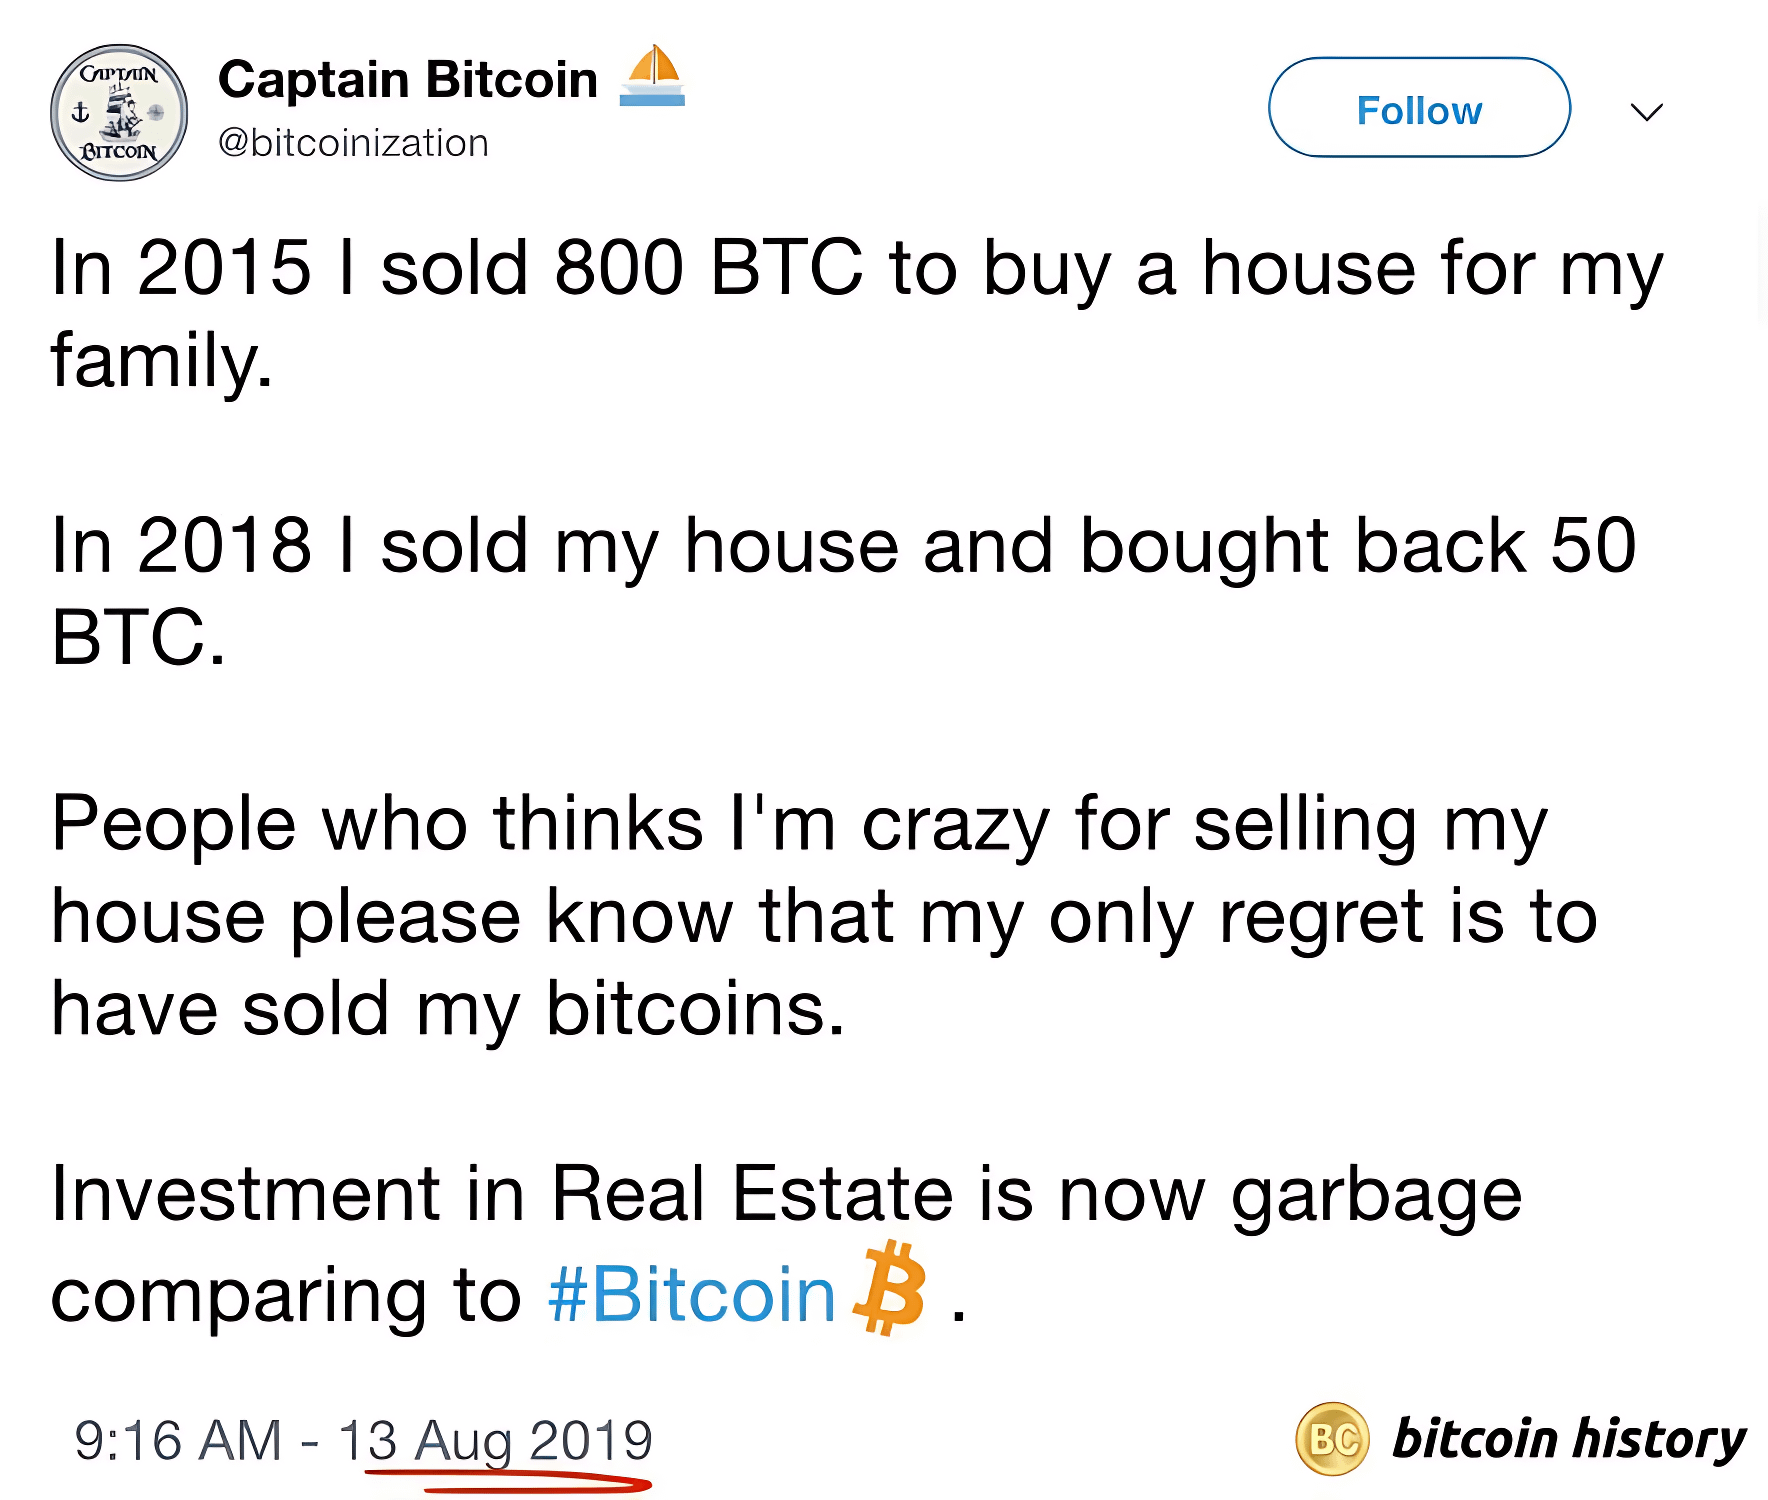The width and height of the screenshot is (1768, 1500).
Task: Open the Captain Bitcoin display name
Action: point(408,79)
